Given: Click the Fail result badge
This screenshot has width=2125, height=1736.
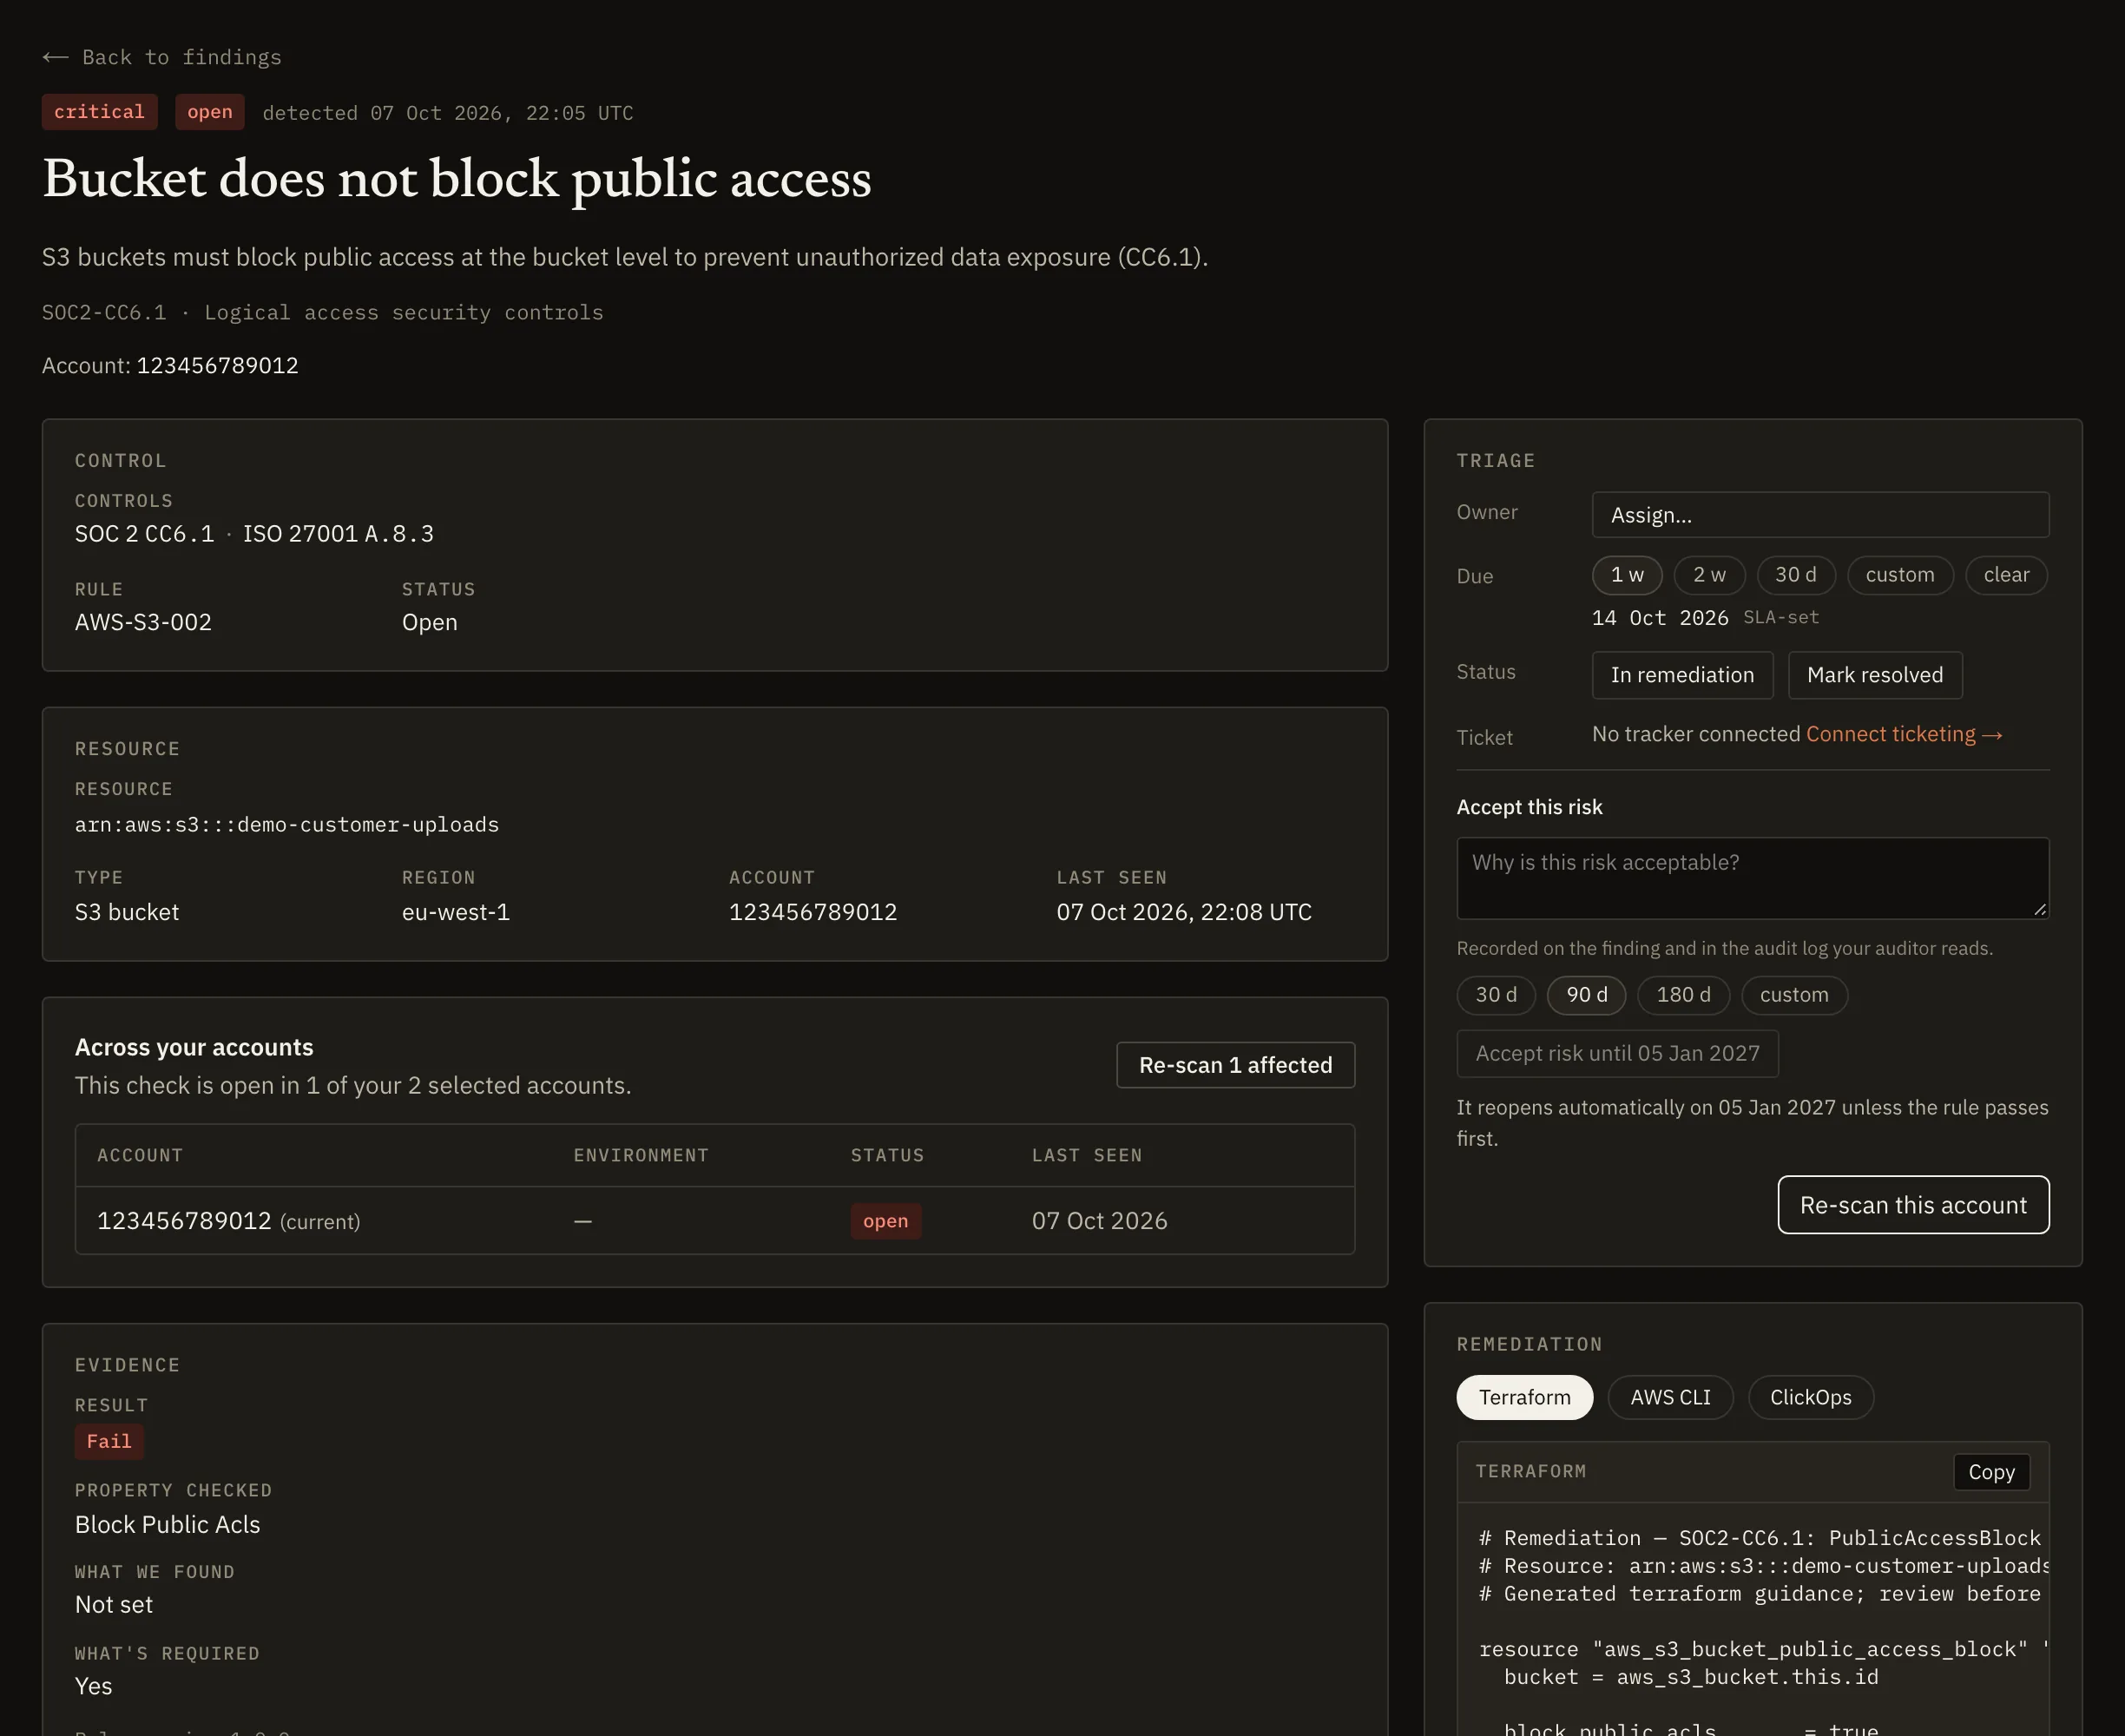Looking at the screenshot, I should [x=109, y=1441].
